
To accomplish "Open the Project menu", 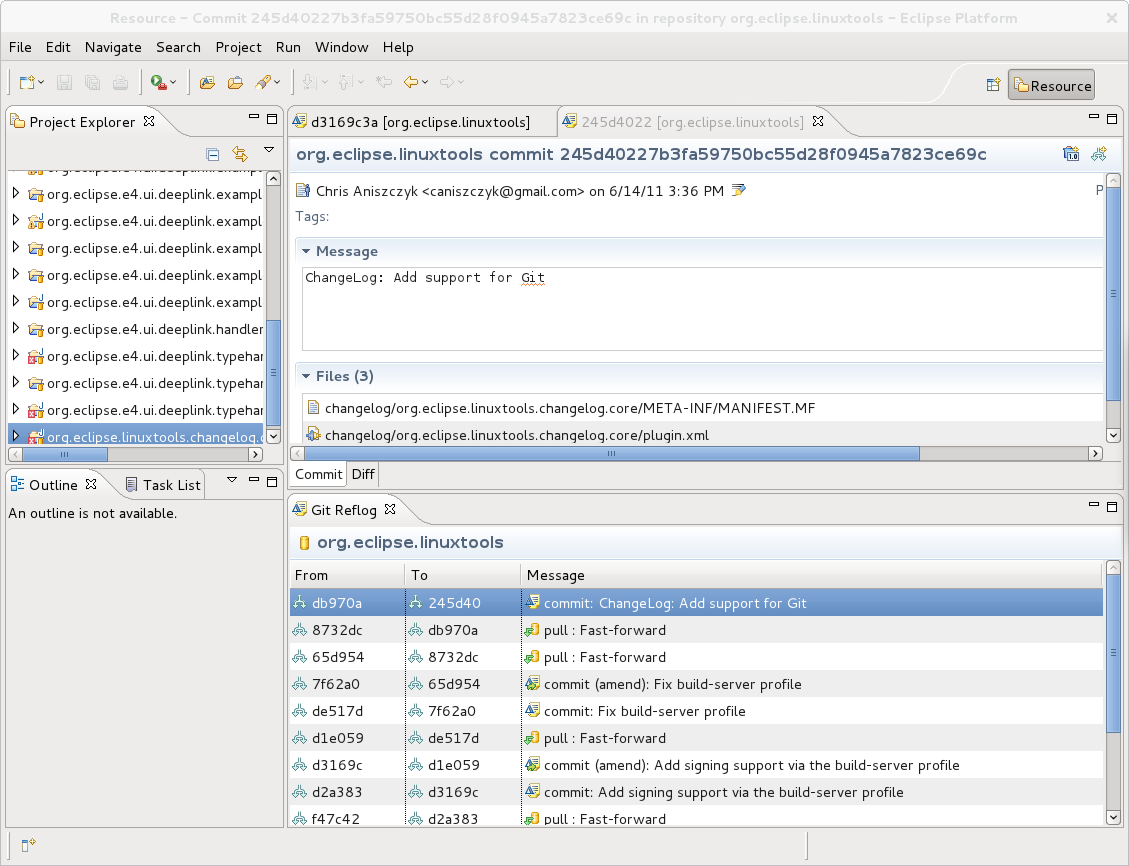I will click(238, 47).
